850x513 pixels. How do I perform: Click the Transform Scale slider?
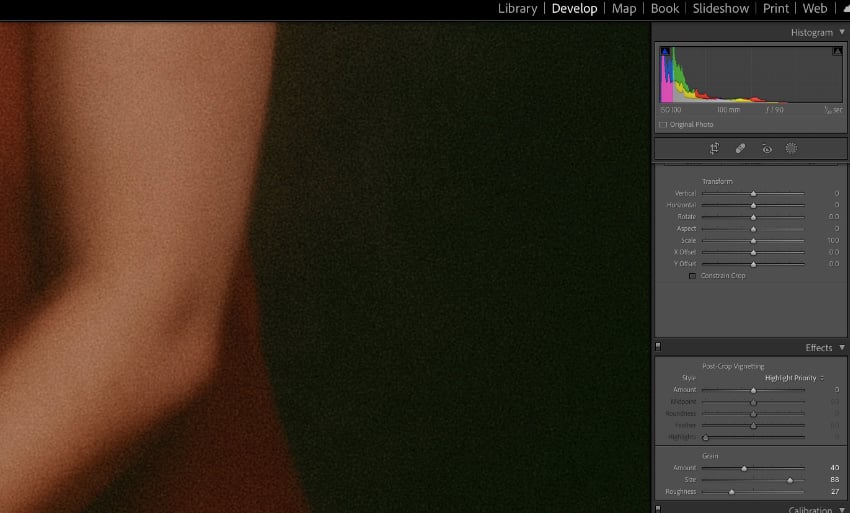click(x=753, y=241)
